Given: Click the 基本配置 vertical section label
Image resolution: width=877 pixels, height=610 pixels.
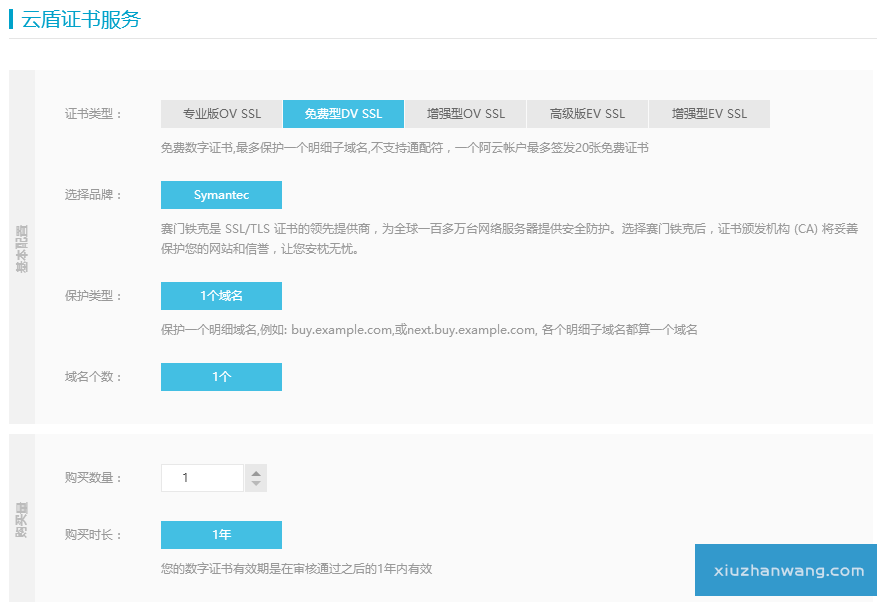Looking at the screenshot, I should coord(22,247).
